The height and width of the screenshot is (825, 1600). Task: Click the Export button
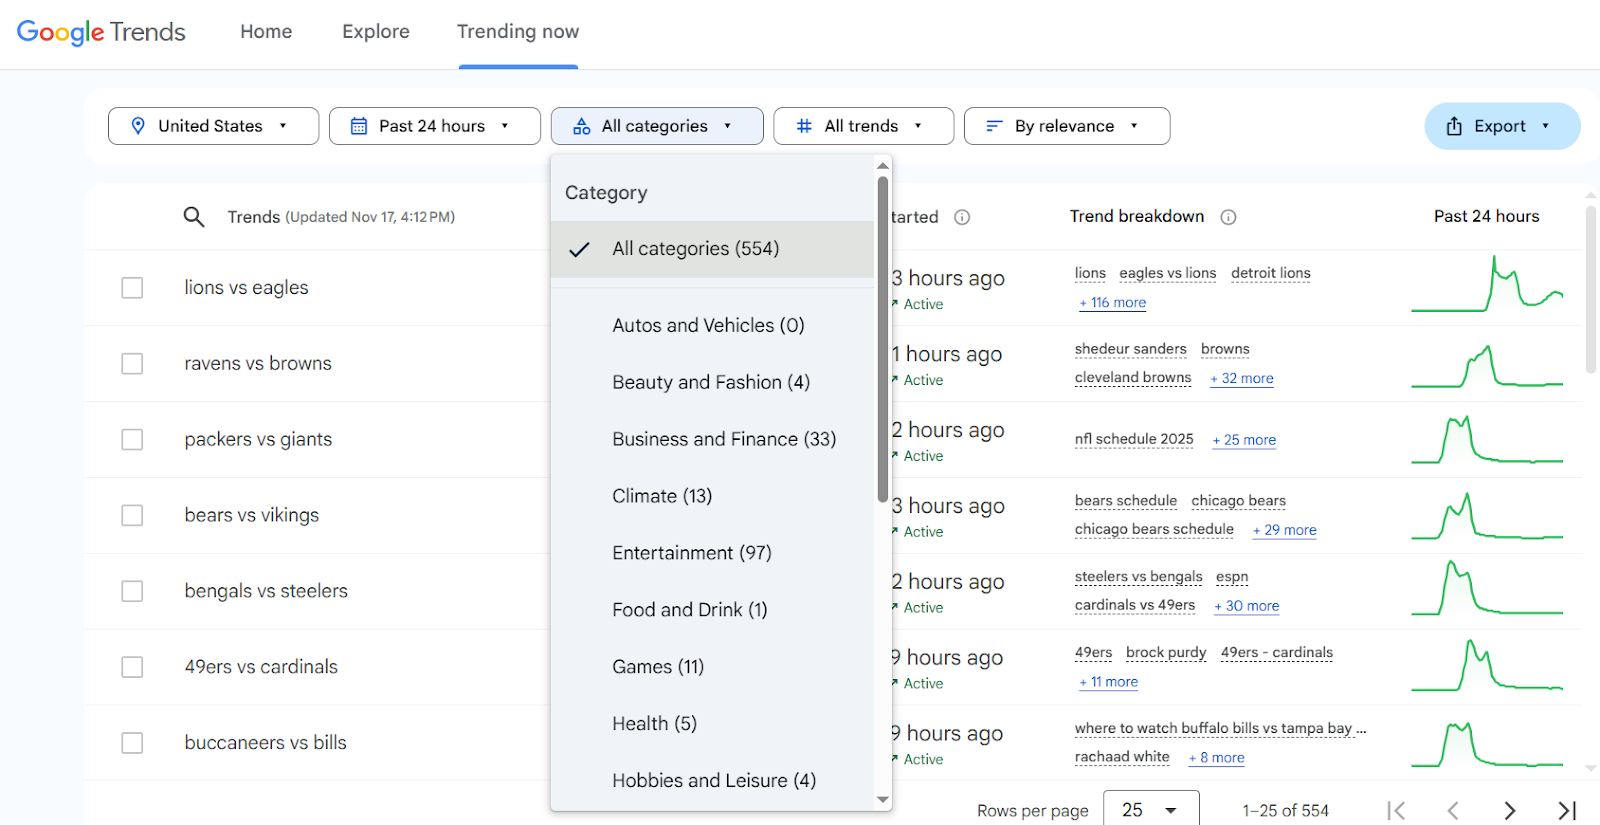click(1501, 126)
